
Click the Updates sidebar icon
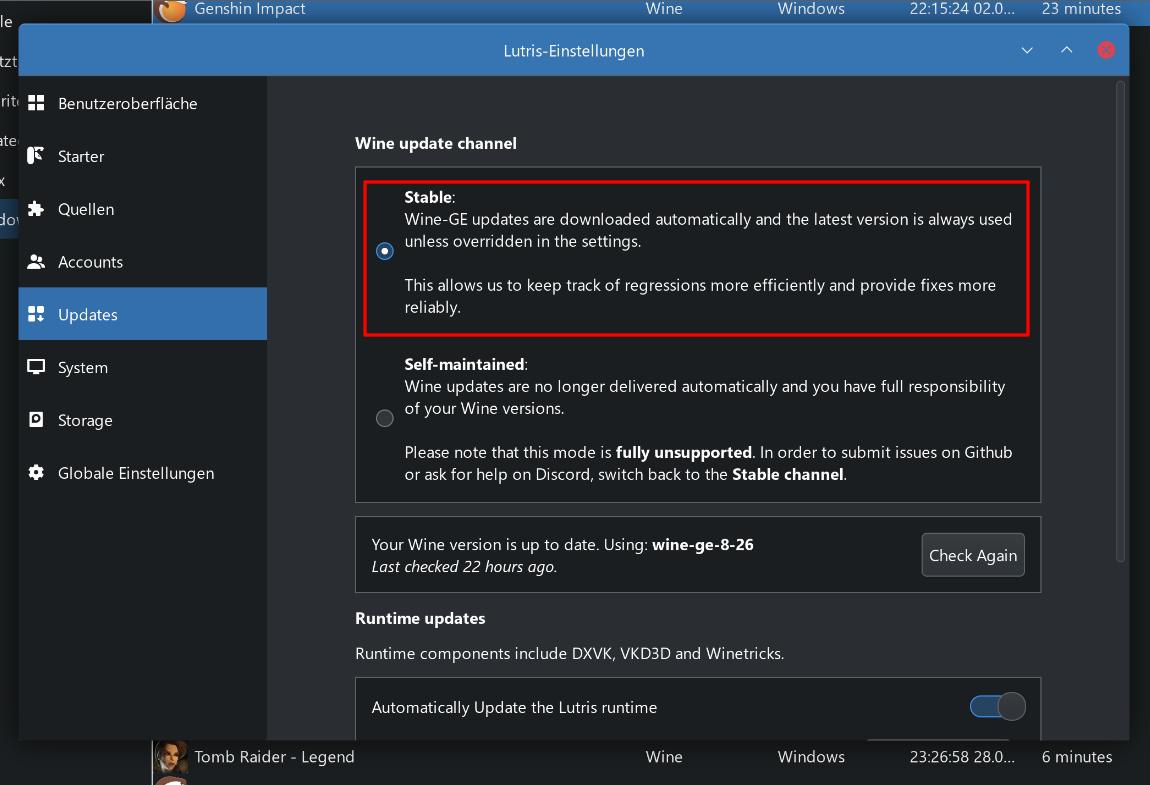pyautogui.click(x=36, y=315)
